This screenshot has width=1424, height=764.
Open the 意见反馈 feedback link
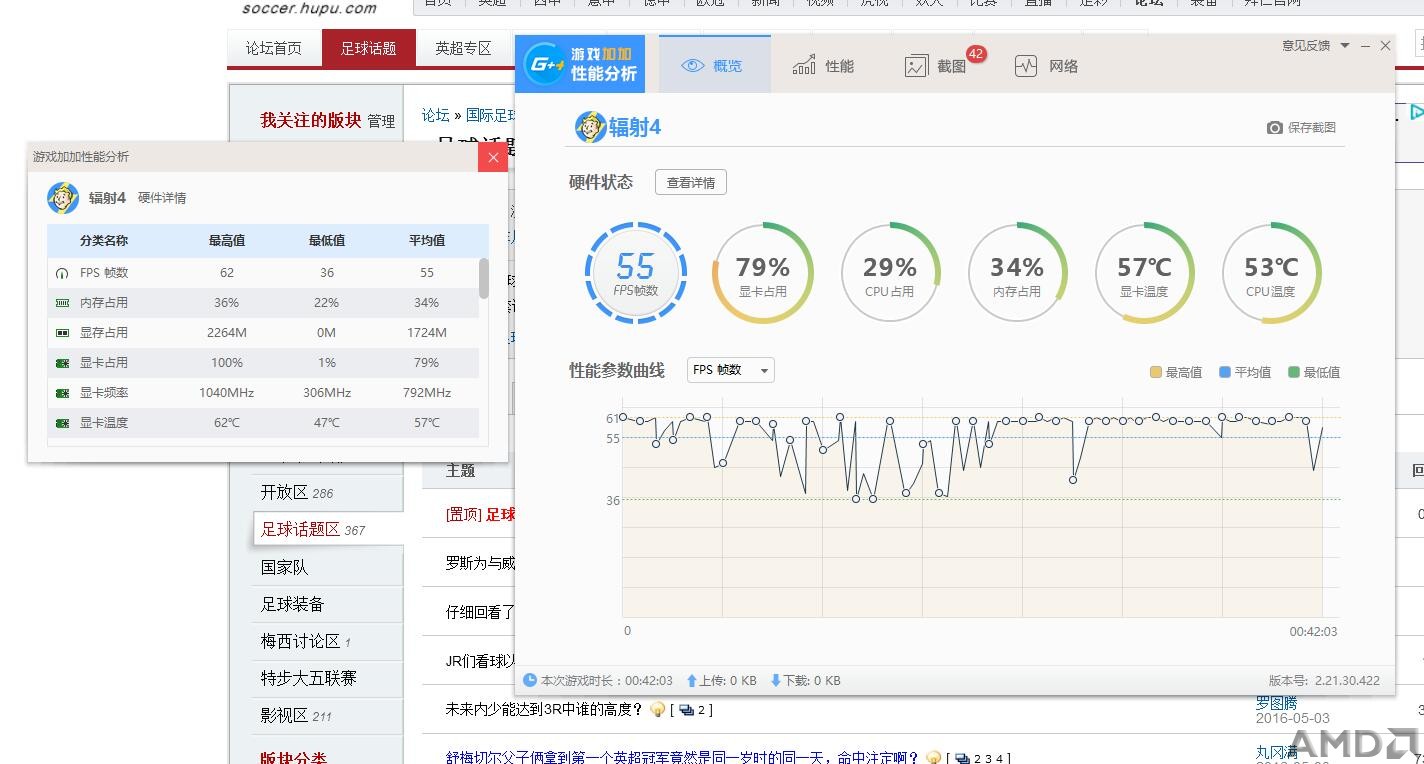pos(1306,45)
